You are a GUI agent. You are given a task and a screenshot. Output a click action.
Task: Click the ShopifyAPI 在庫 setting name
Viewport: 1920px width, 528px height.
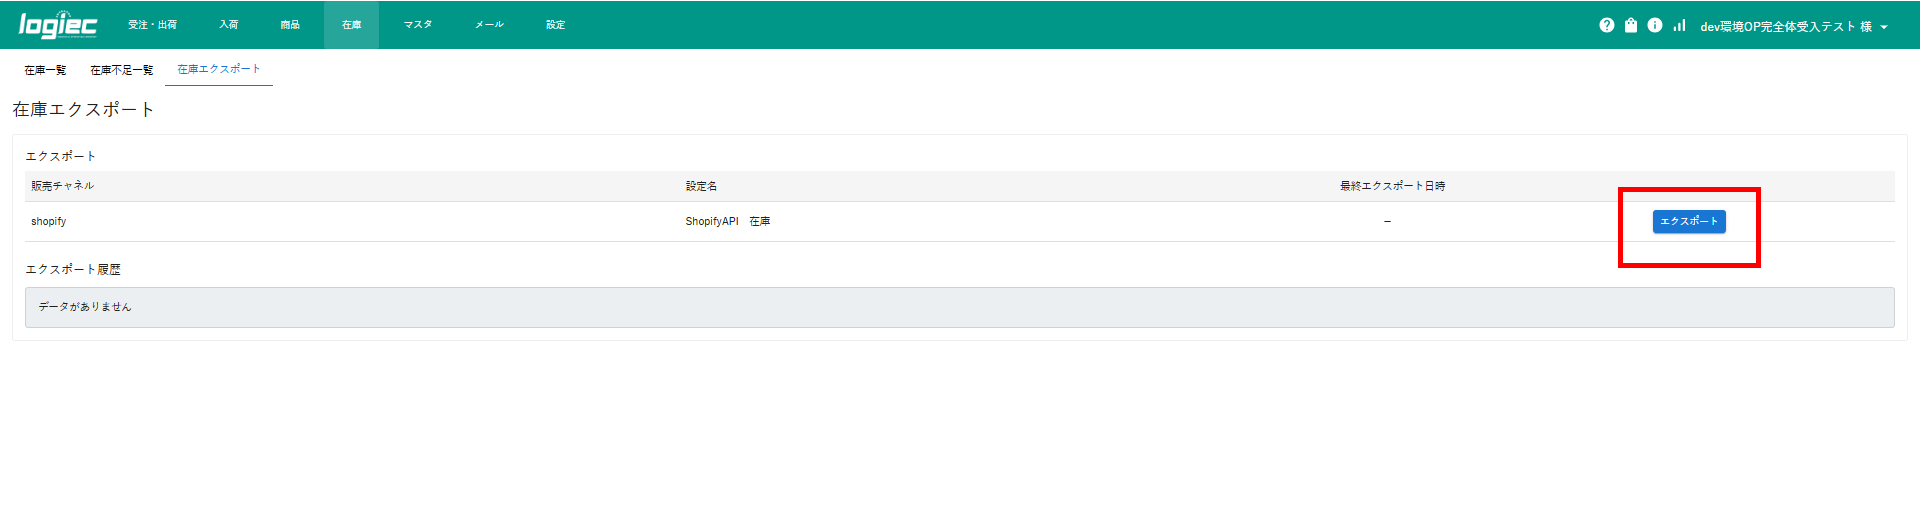tap(727, 222)
